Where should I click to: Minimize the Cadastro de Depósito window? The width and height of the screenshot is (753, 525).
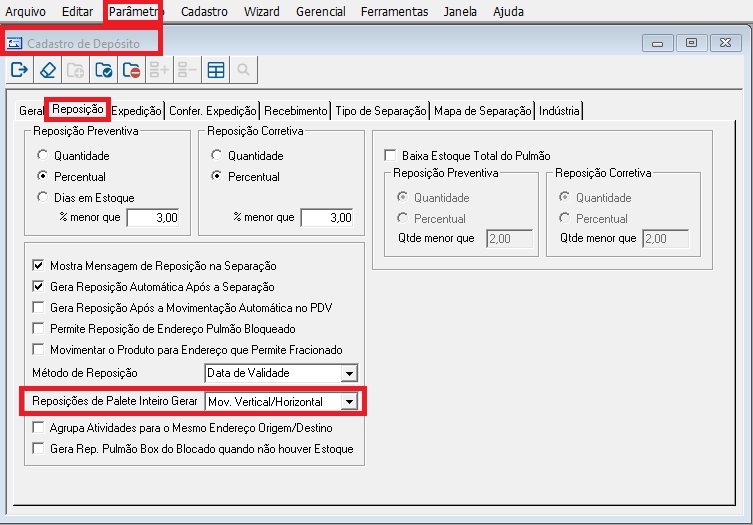click(x=657, y=43)
